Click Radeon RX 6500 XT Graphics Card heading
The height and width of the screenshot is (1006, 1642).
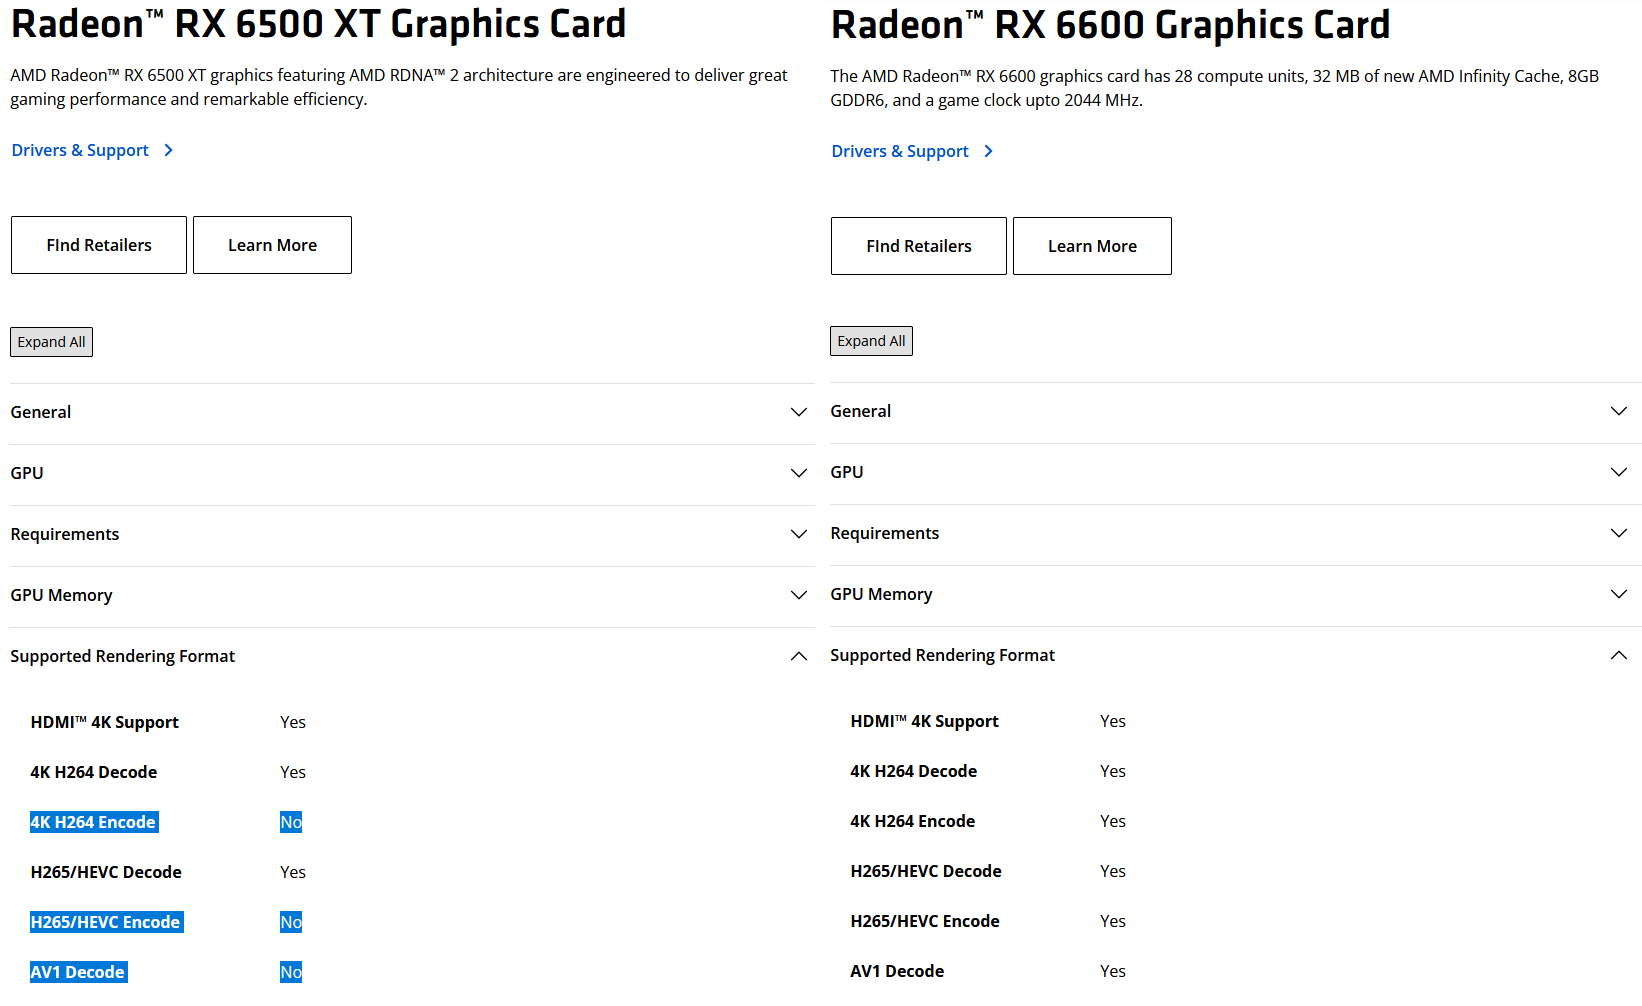[318, 24]
